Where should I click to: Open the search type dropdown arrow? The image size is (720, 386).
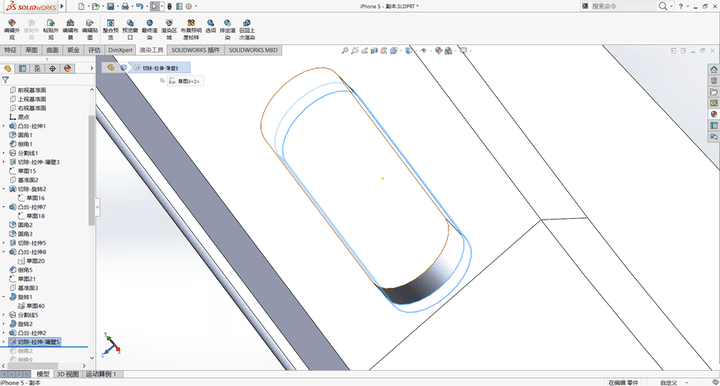pos(671,6)
